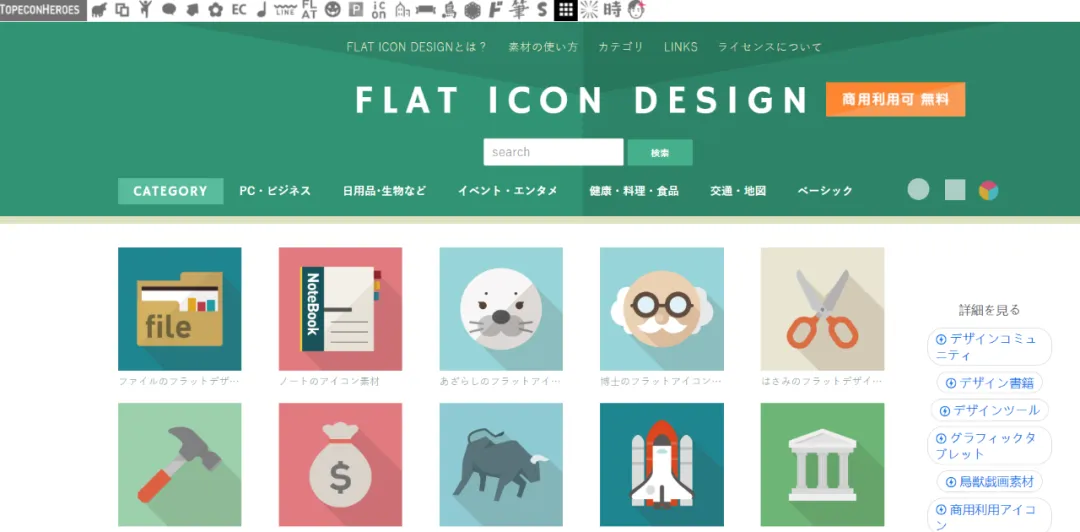Click the smiley face icon in the top bar
This screenshot has width=1080, height=532.
tap(333, 10)
